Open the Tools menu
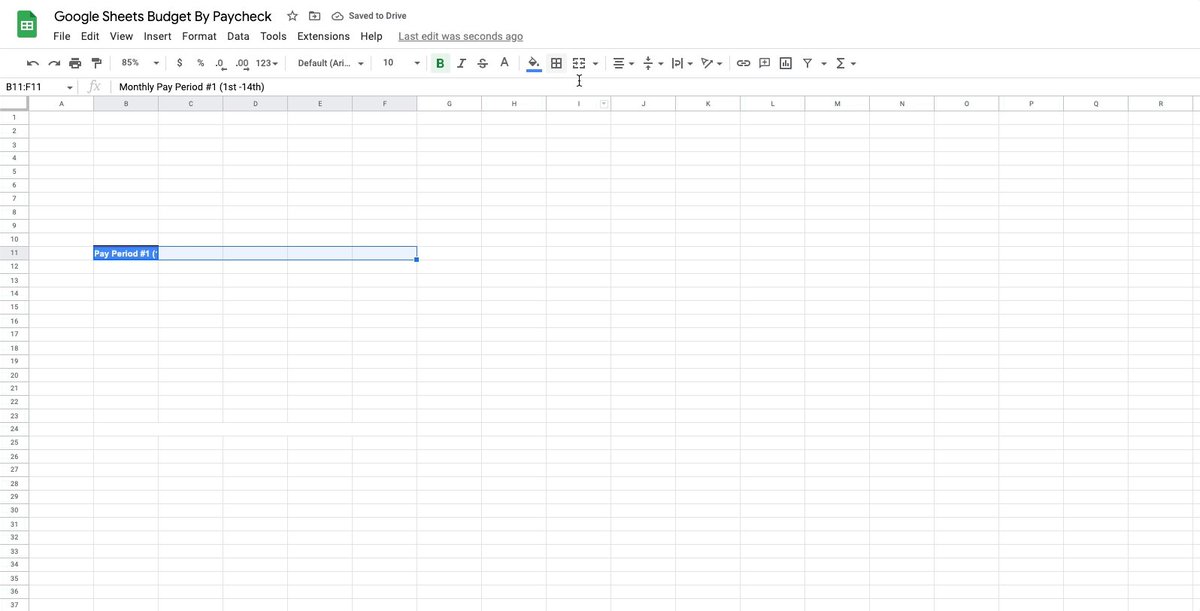Image resolution: width=1200 pixels, height=611 pixels. pyautogui.click(x=273, y=36)
